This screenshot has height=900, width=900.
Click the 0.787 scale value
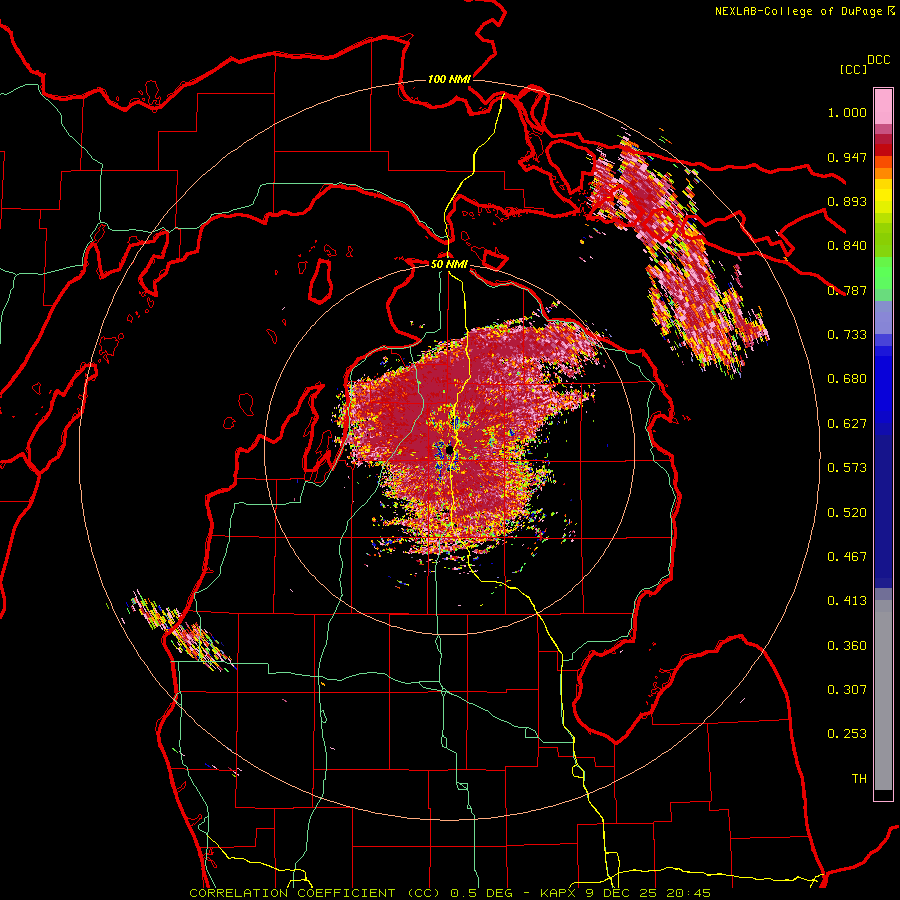pos(847,290)
